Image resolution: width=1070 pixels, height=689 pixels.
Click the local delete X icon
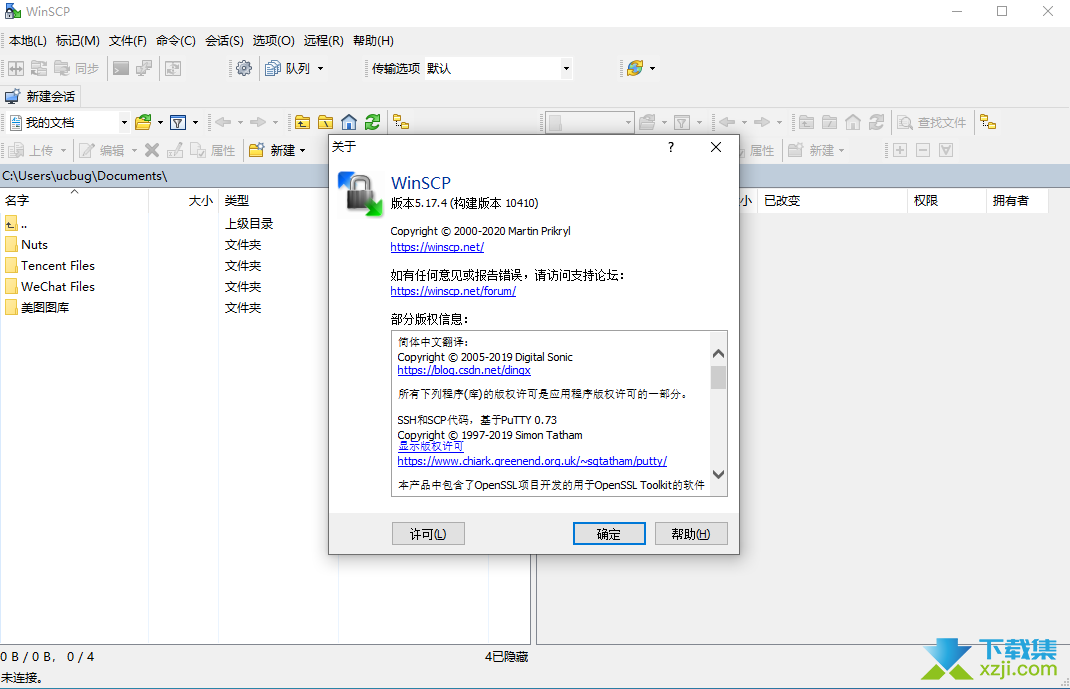click(152, 150)
